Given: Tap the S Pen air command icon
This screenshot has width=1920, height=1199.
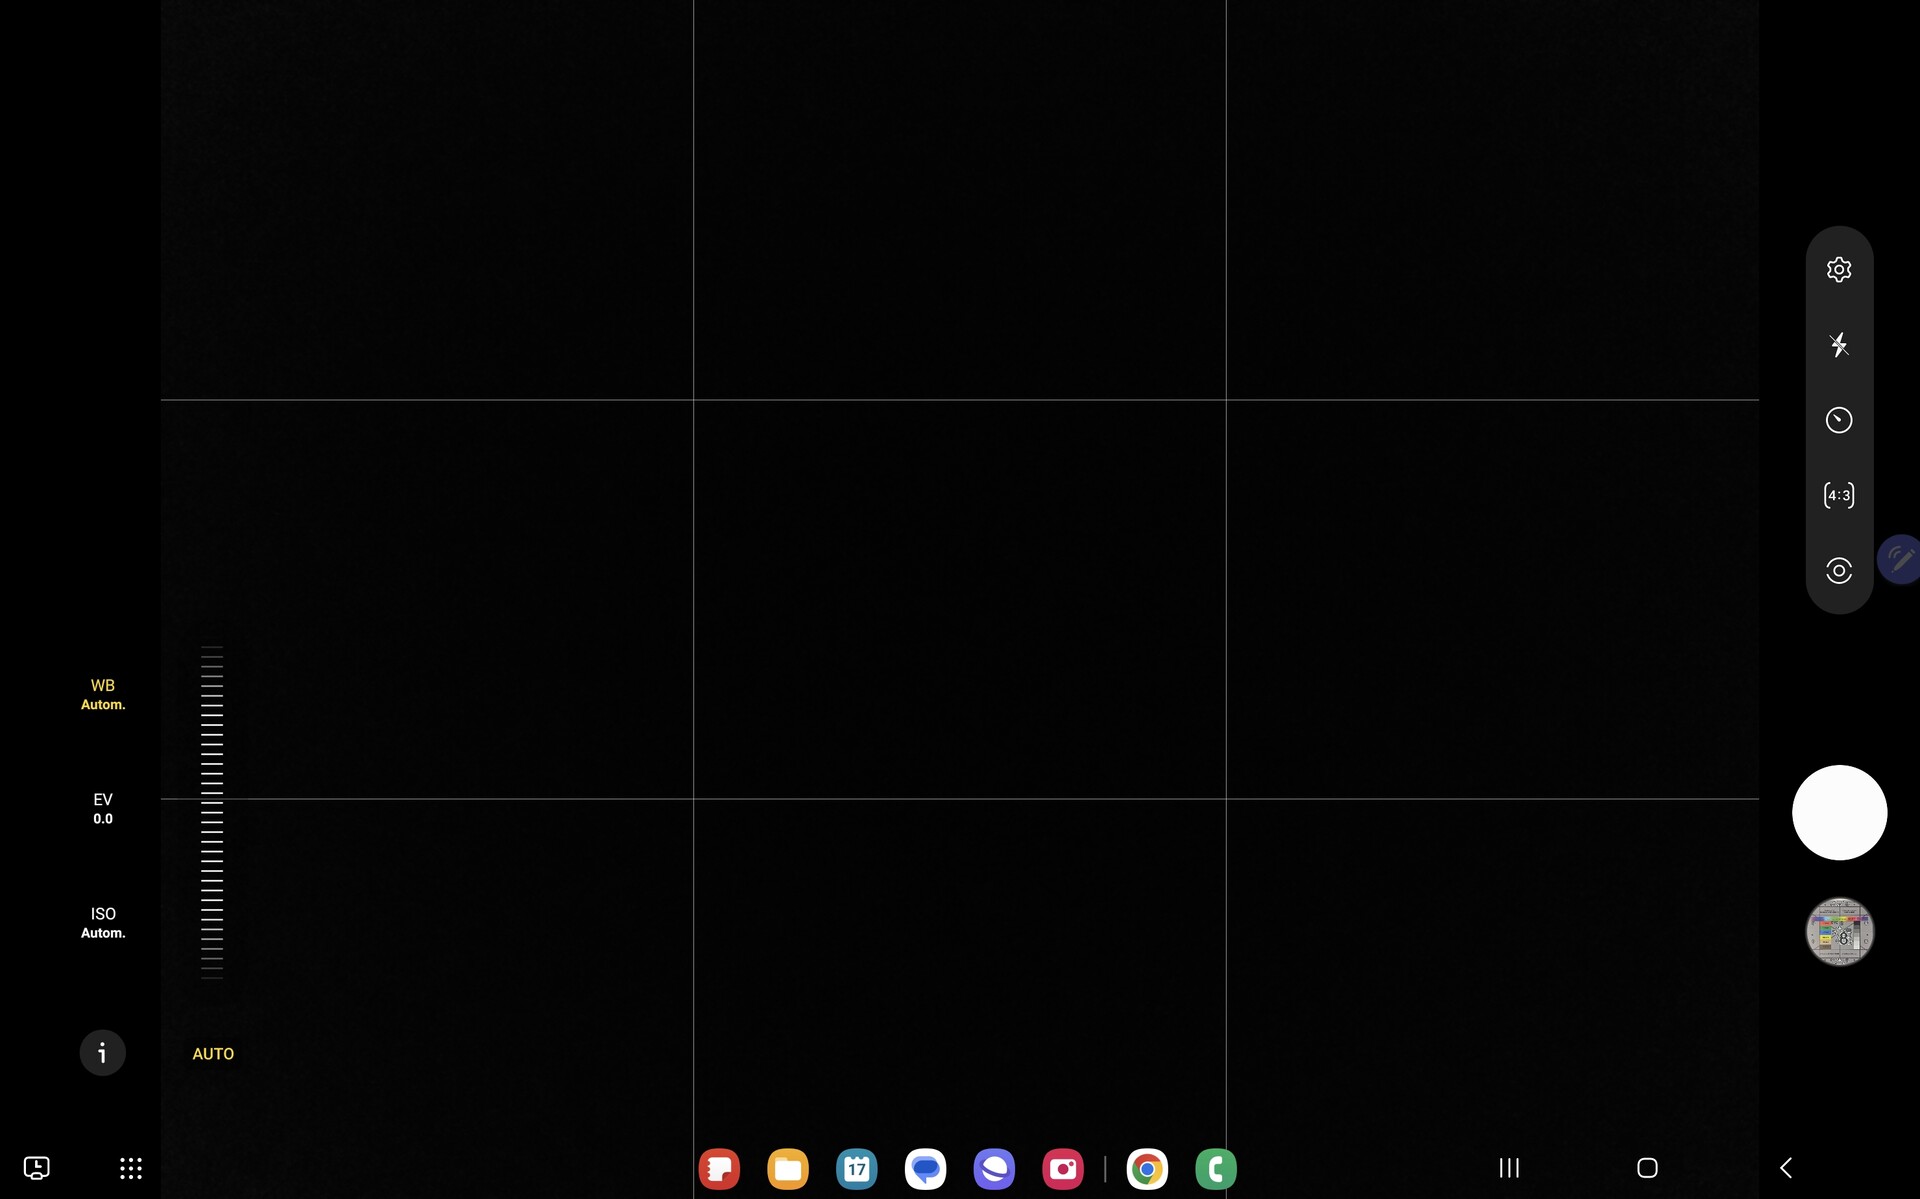Looking at the screenshot, I should 1900,559.
